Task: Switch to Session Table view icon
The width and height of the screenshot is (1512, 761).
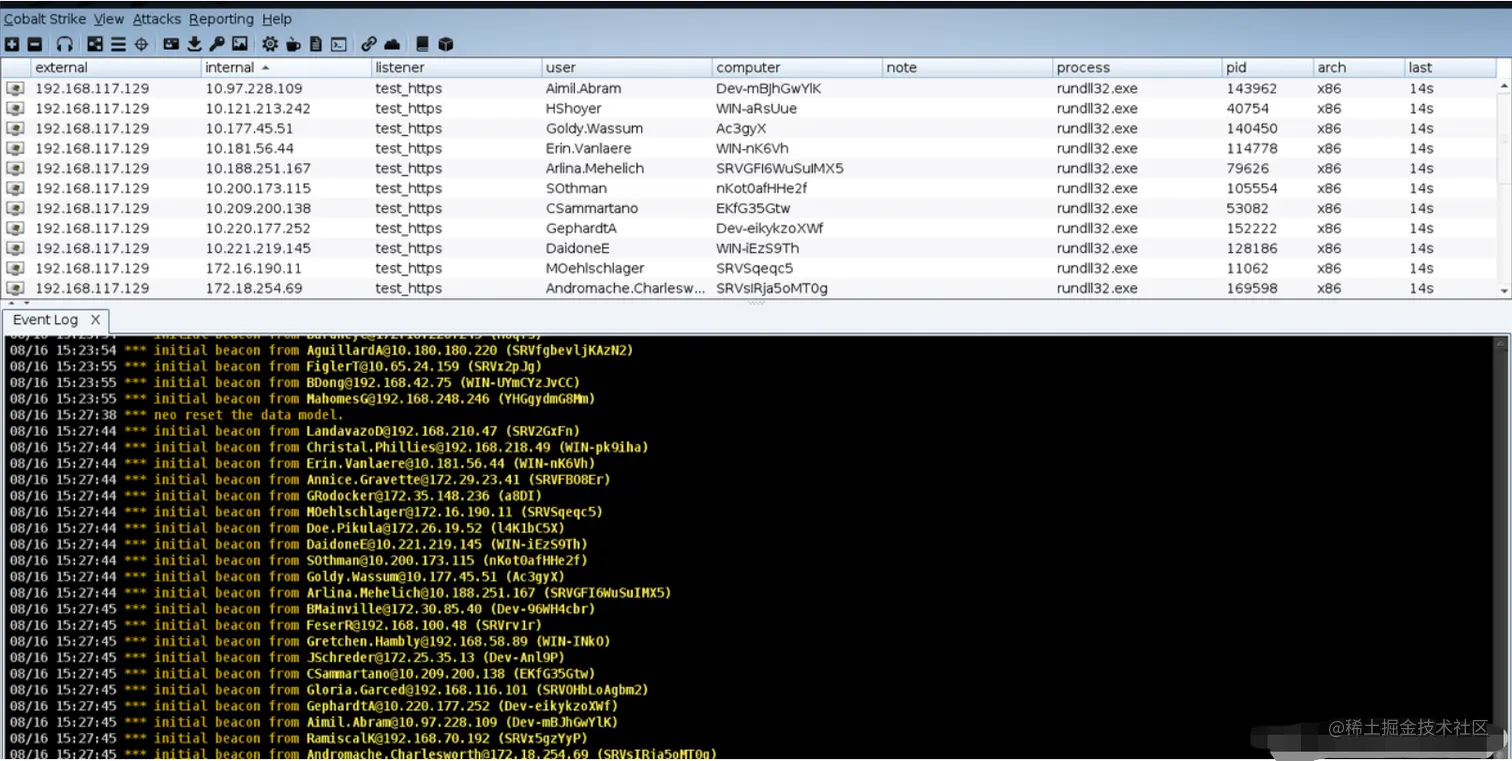Action: click(118, 44)
